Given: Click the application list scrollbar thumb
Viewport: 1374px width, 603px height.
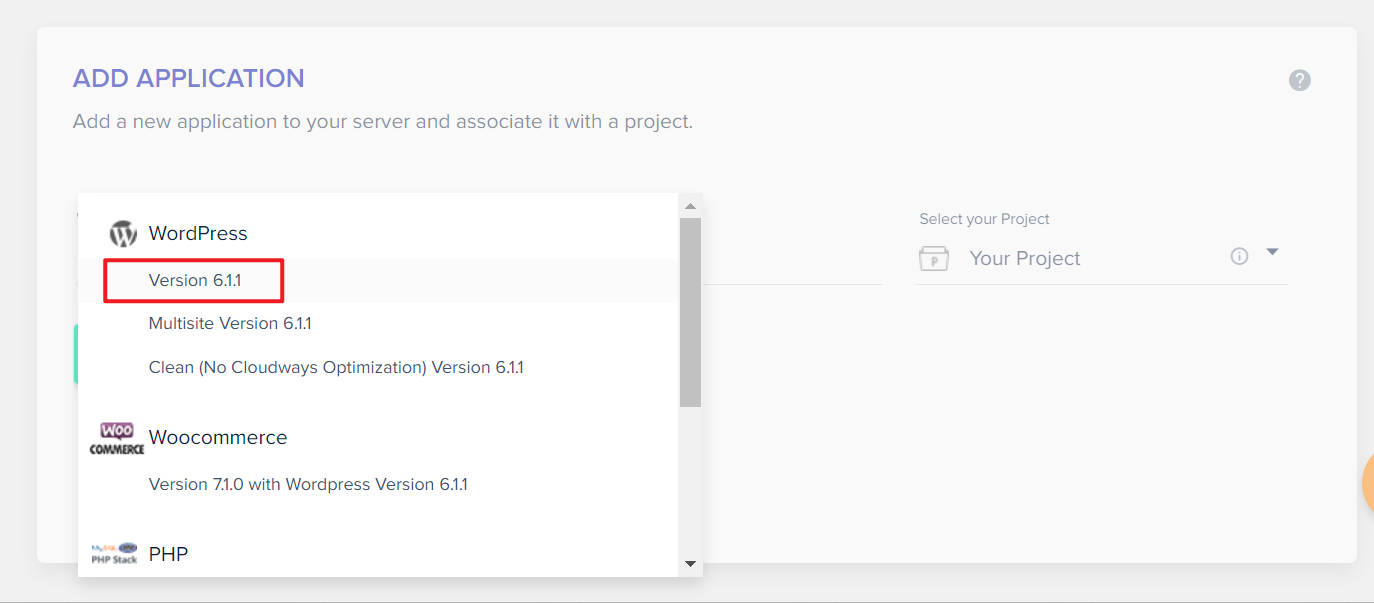Looking at the screenshot, I should coord(690,312).
